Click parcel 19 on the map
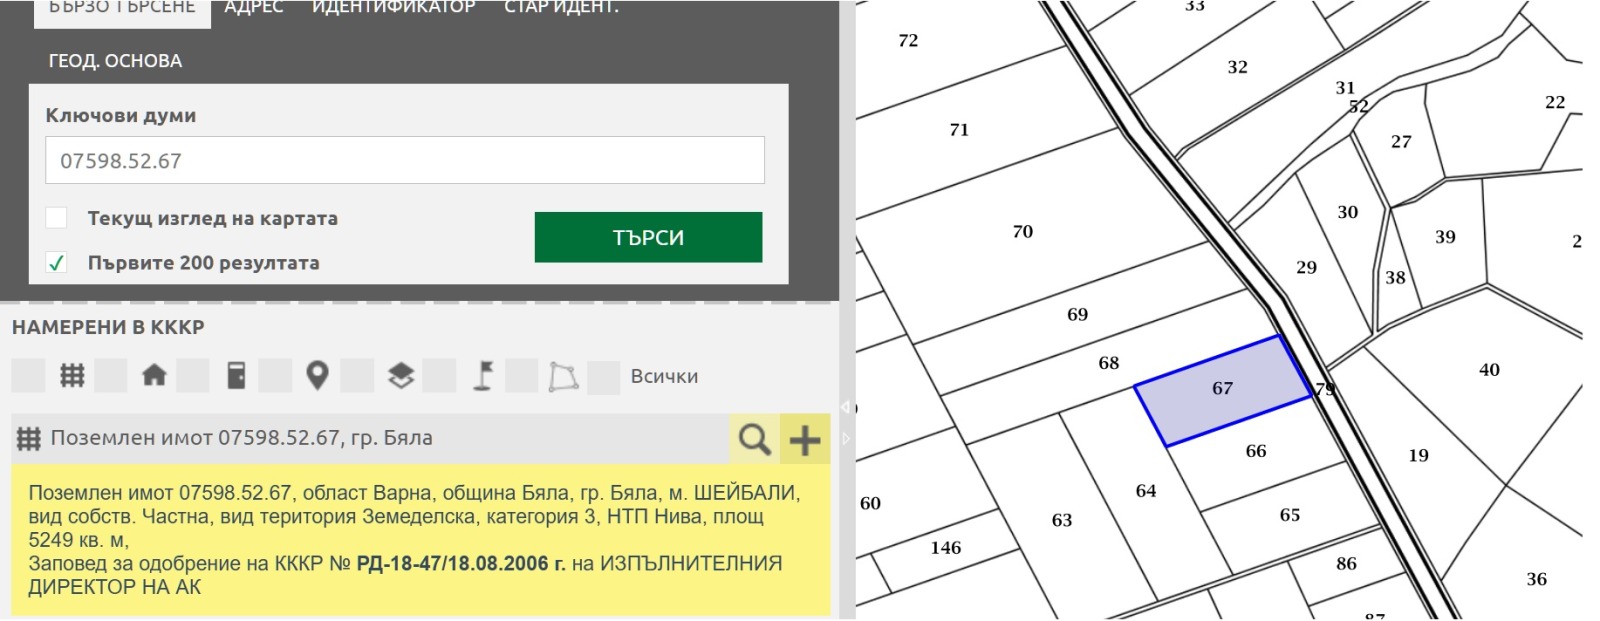Image resolution: width=1600 pixels, height=621 pixels. [1418, 456]
